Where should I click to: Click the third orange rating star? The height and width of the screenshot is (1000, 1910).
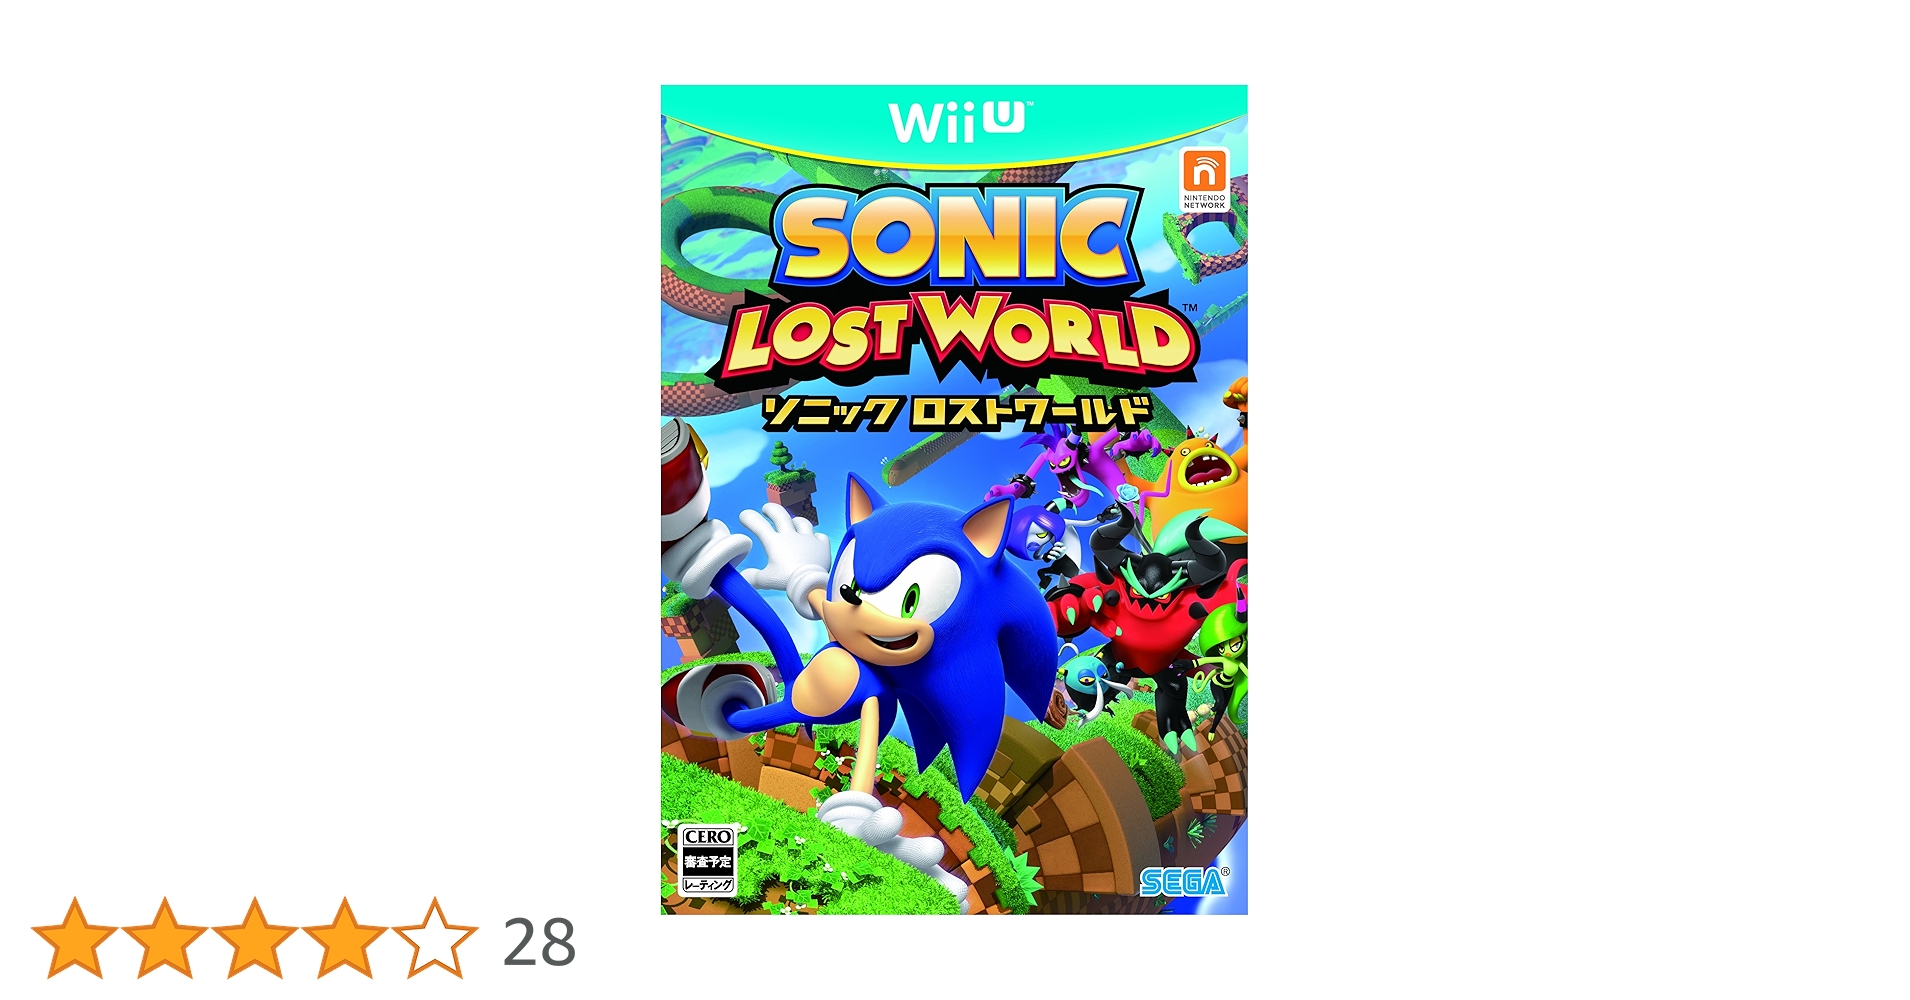coord(255,938)
